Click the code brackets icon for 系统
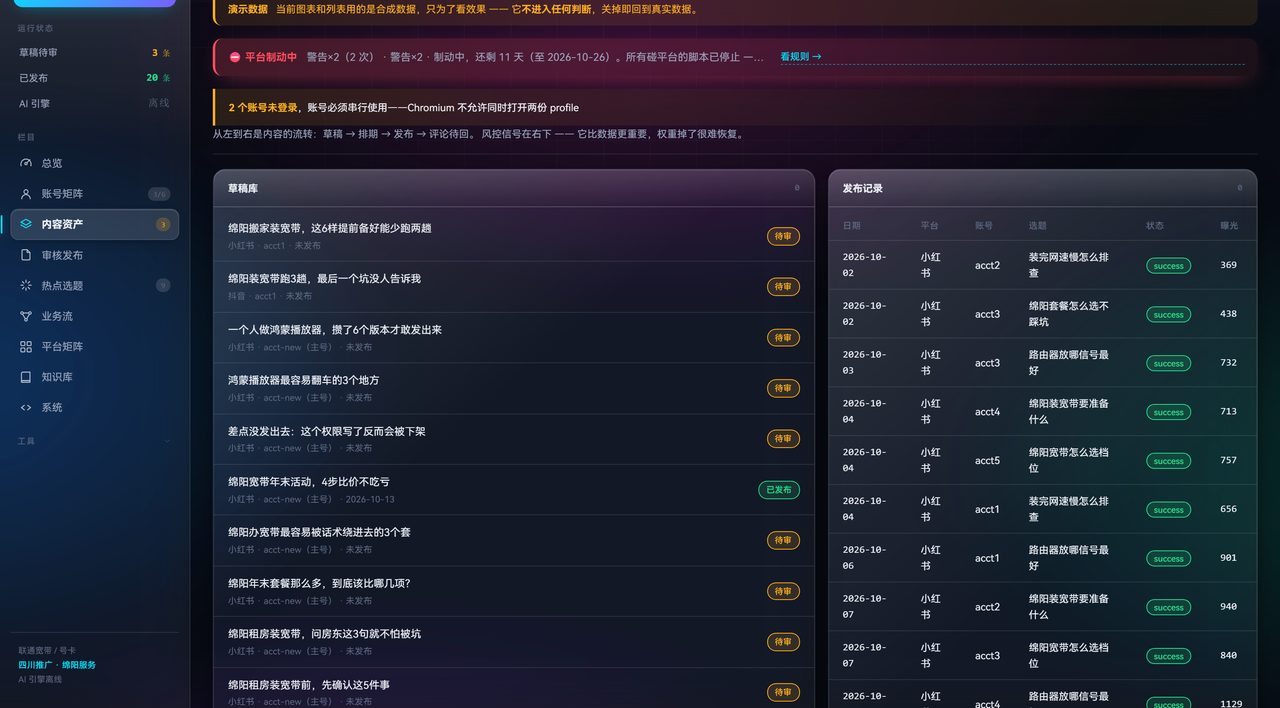Image resolution: width=1280 pixels, height=708 pixels. [26, 407]
